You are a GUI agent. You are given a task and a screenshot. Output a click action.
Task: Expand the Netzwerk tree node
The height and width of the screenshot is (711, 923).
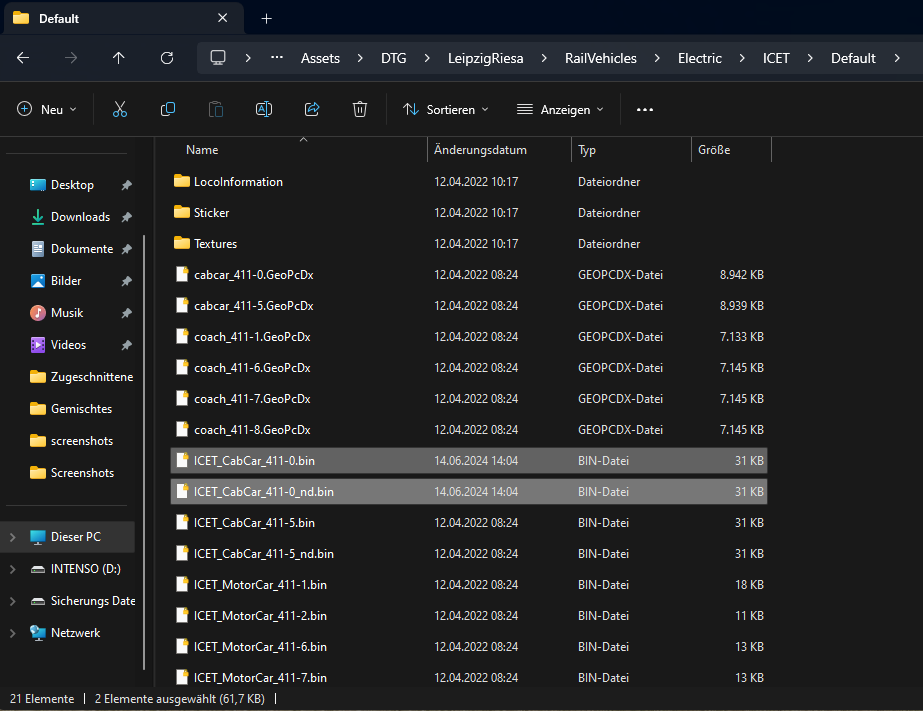(12, 633)
